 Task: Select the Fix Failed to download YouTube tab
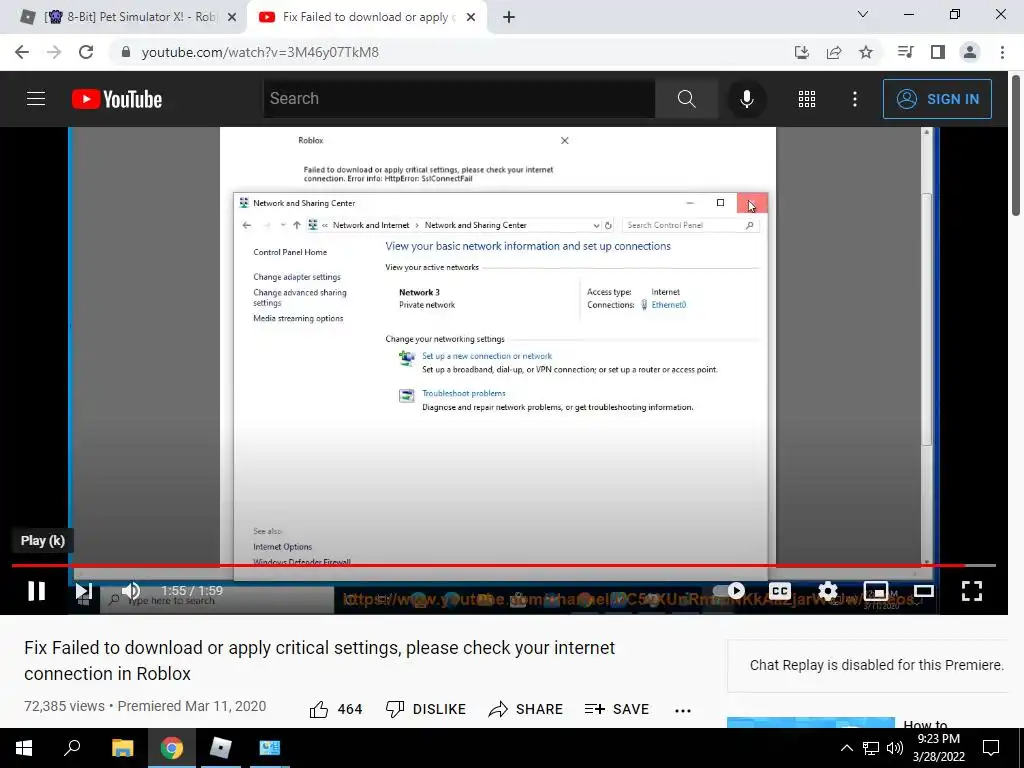(366, 17)
